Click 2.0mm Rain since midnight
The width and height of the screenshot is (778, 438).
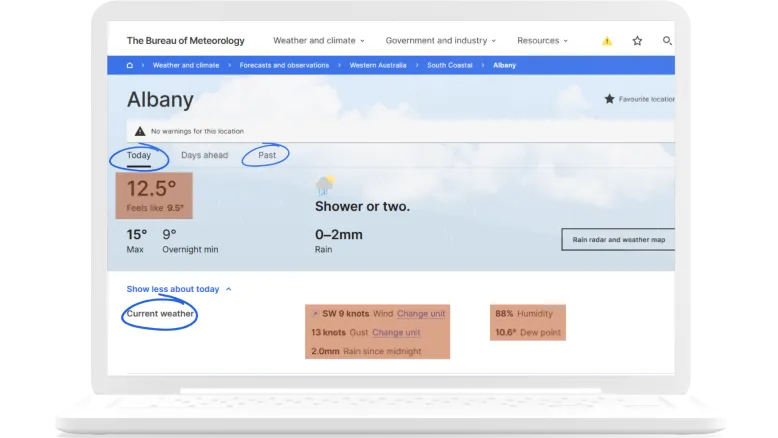(x=366, y=351)
